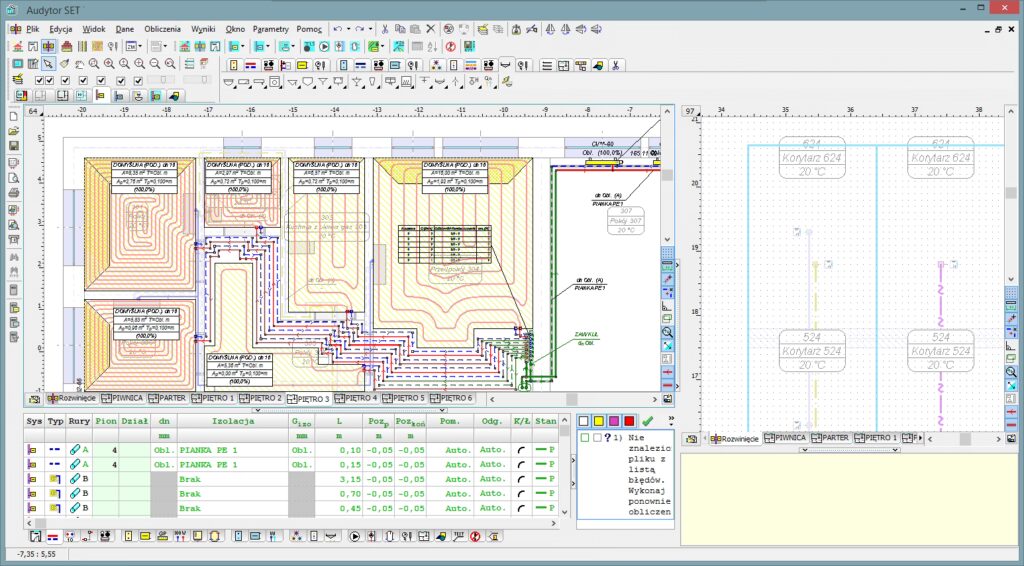Select the yellow color filter swatch

pyautogui.click(x=599, y=421)
